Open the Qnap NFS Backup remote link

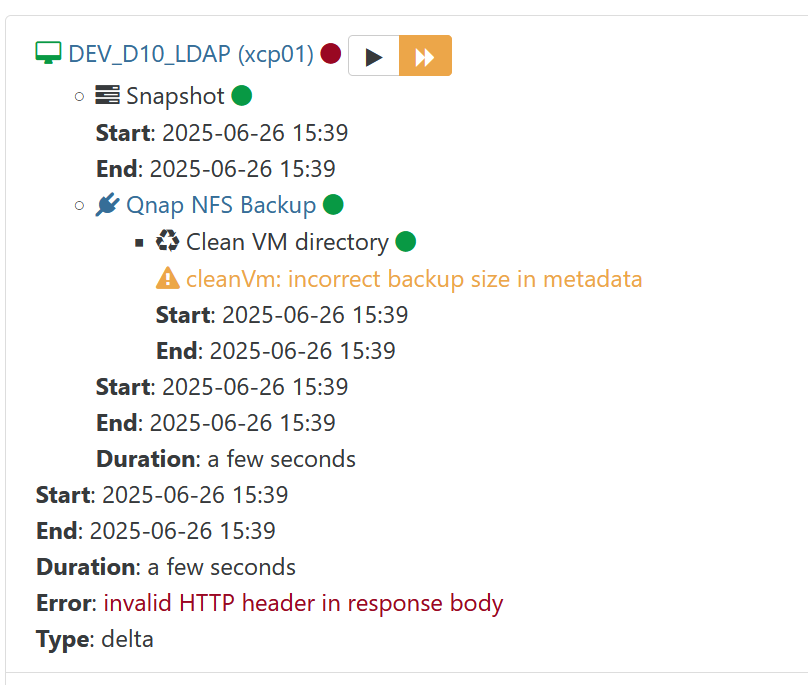[x=221, y=205]
